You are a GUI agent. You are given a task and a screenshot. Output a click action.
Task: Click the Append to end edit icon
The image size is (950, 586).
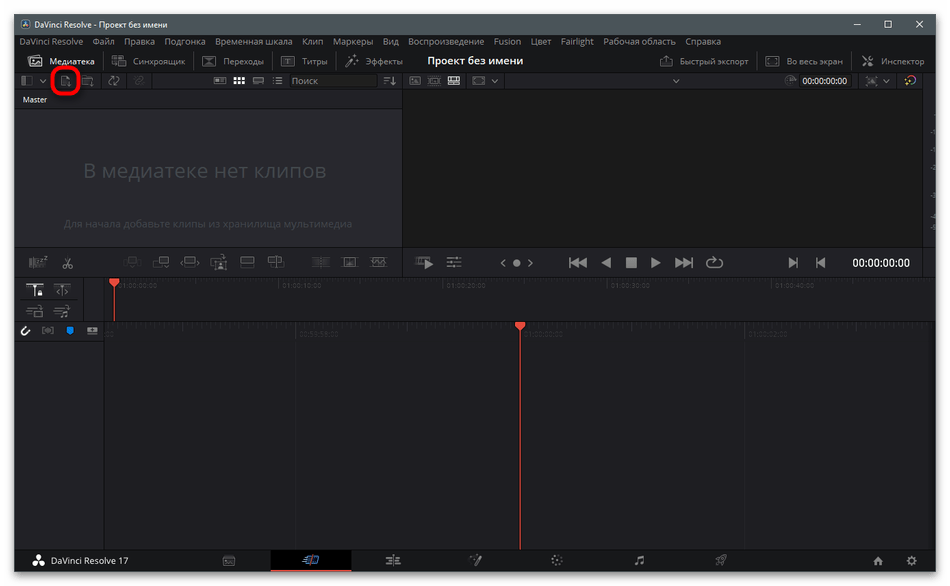161,262
